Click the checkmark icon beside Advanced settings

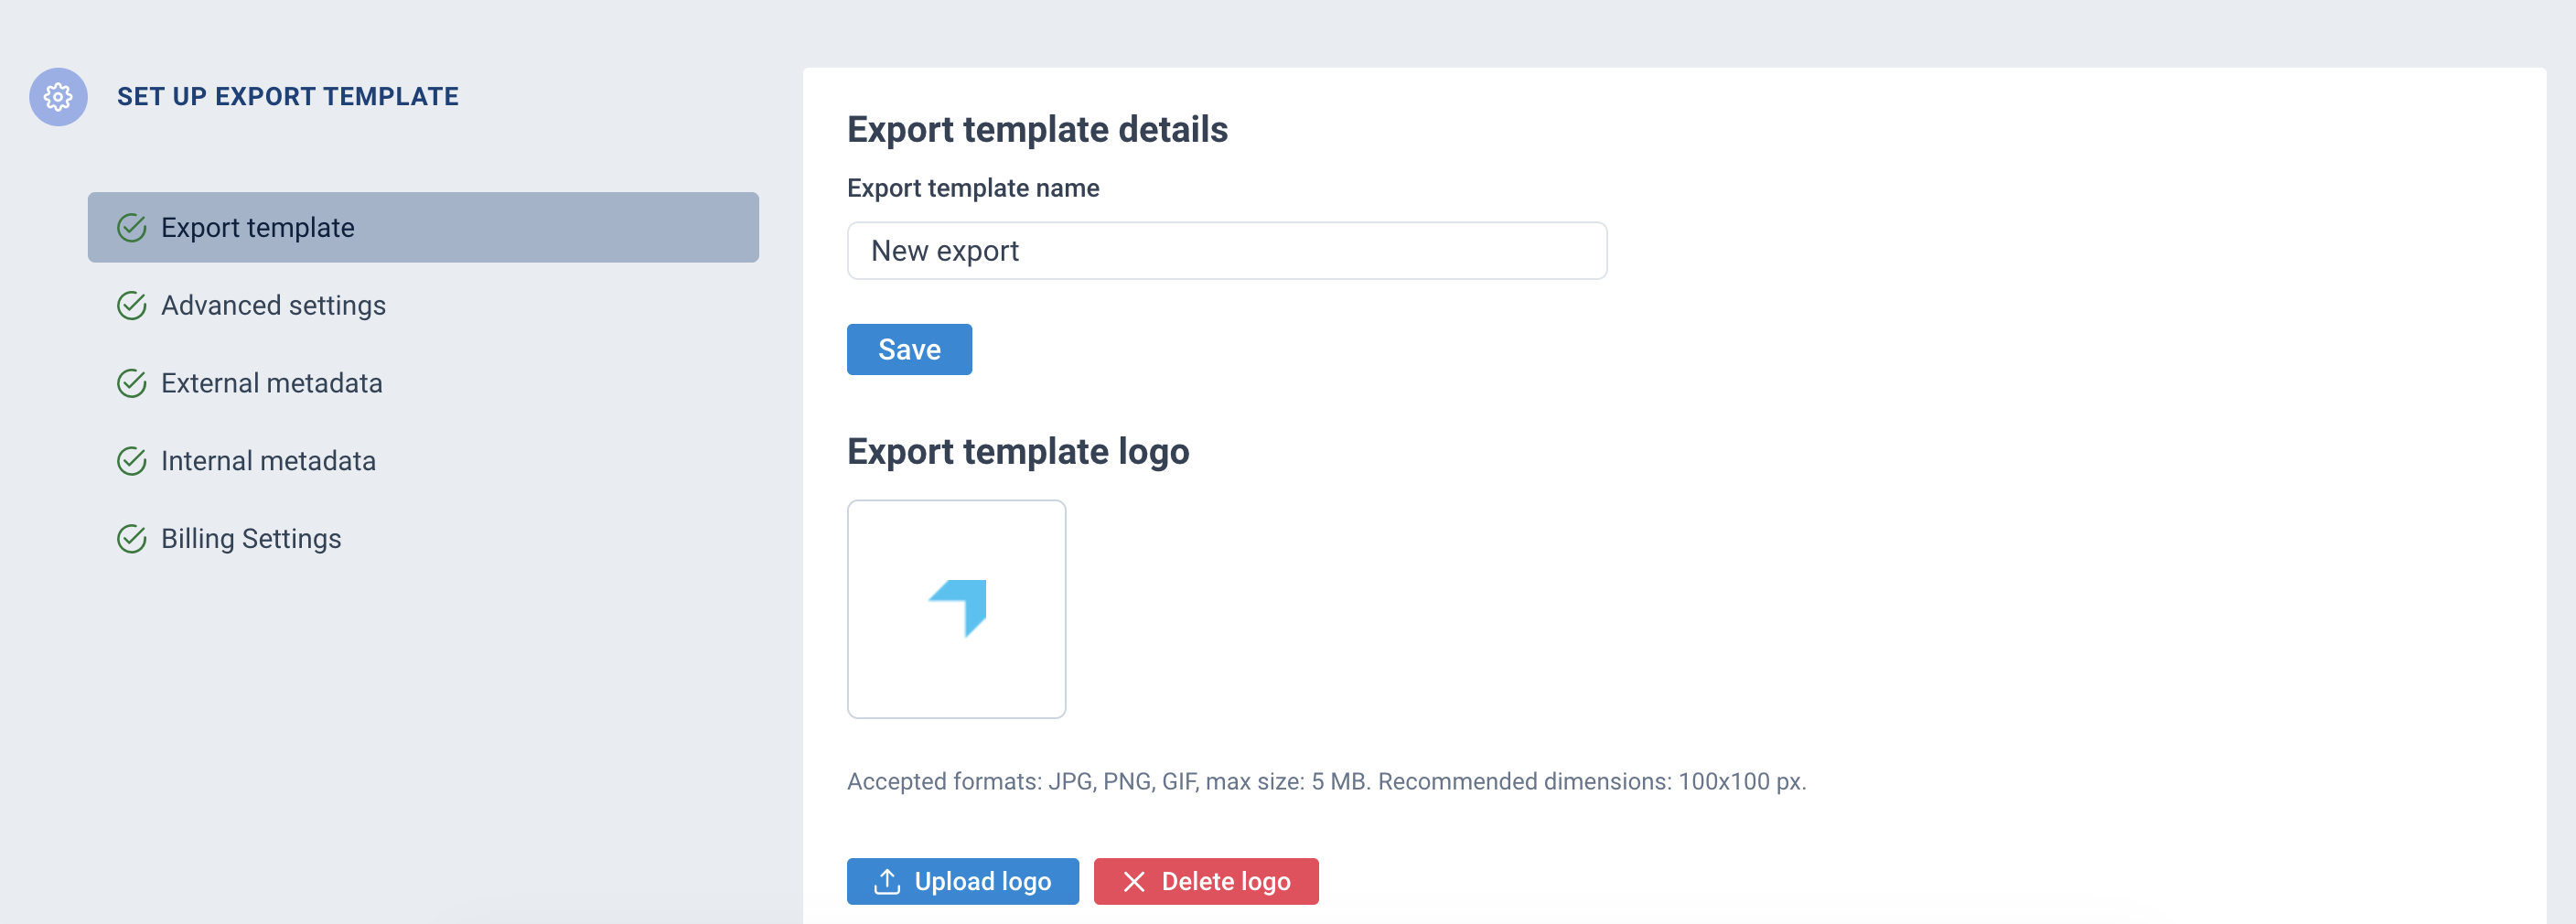(x=132, y=306)
